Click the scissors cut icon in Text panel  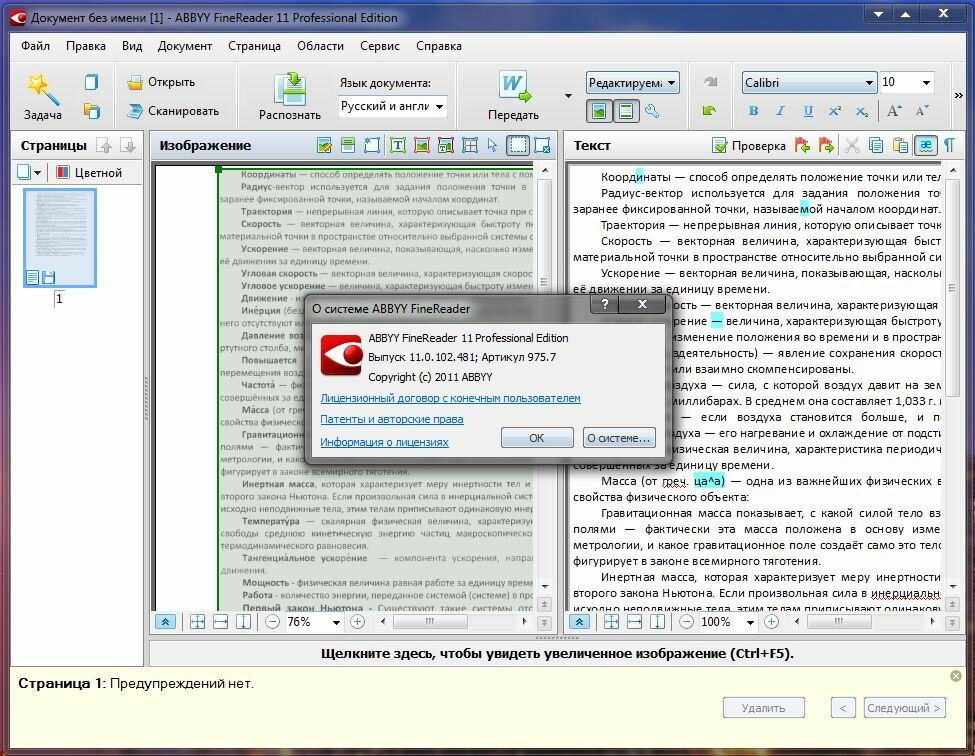[x=852, y=145]
